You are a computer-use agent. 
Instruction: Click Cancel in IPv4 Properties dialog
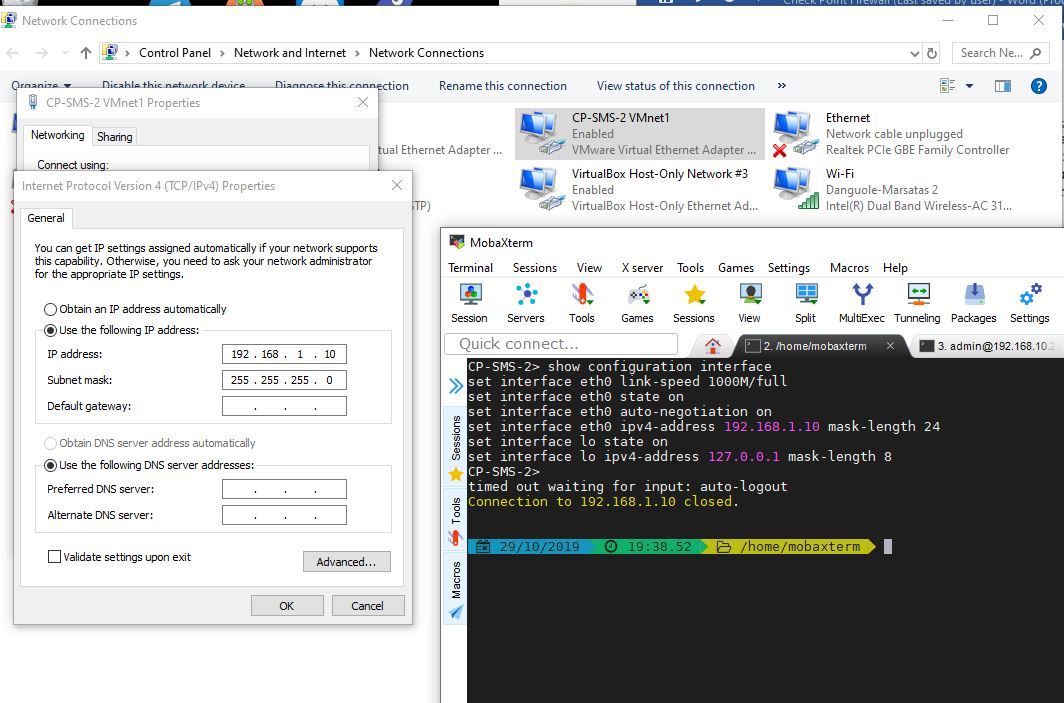pyautogui.click(x=368, y=606)
